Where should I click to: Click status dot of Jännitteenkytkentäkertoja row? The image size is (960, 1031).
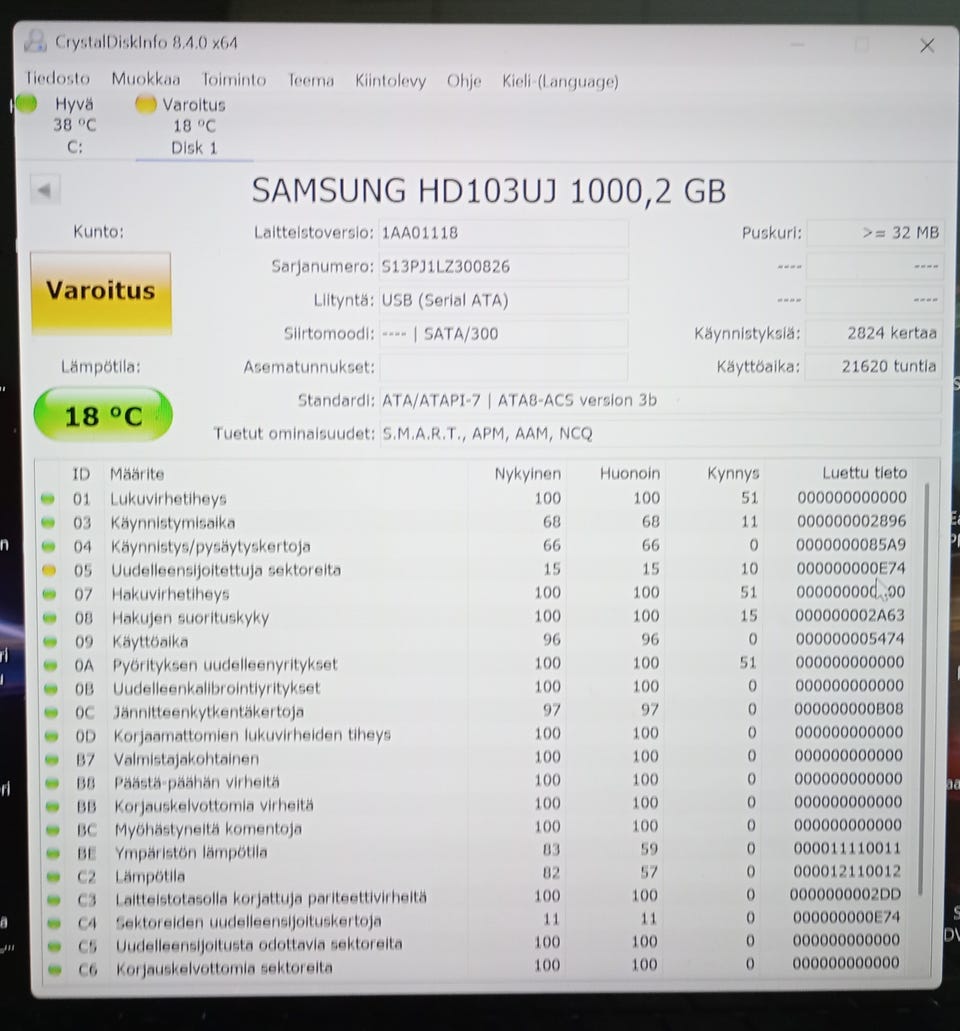click(51, 712)
